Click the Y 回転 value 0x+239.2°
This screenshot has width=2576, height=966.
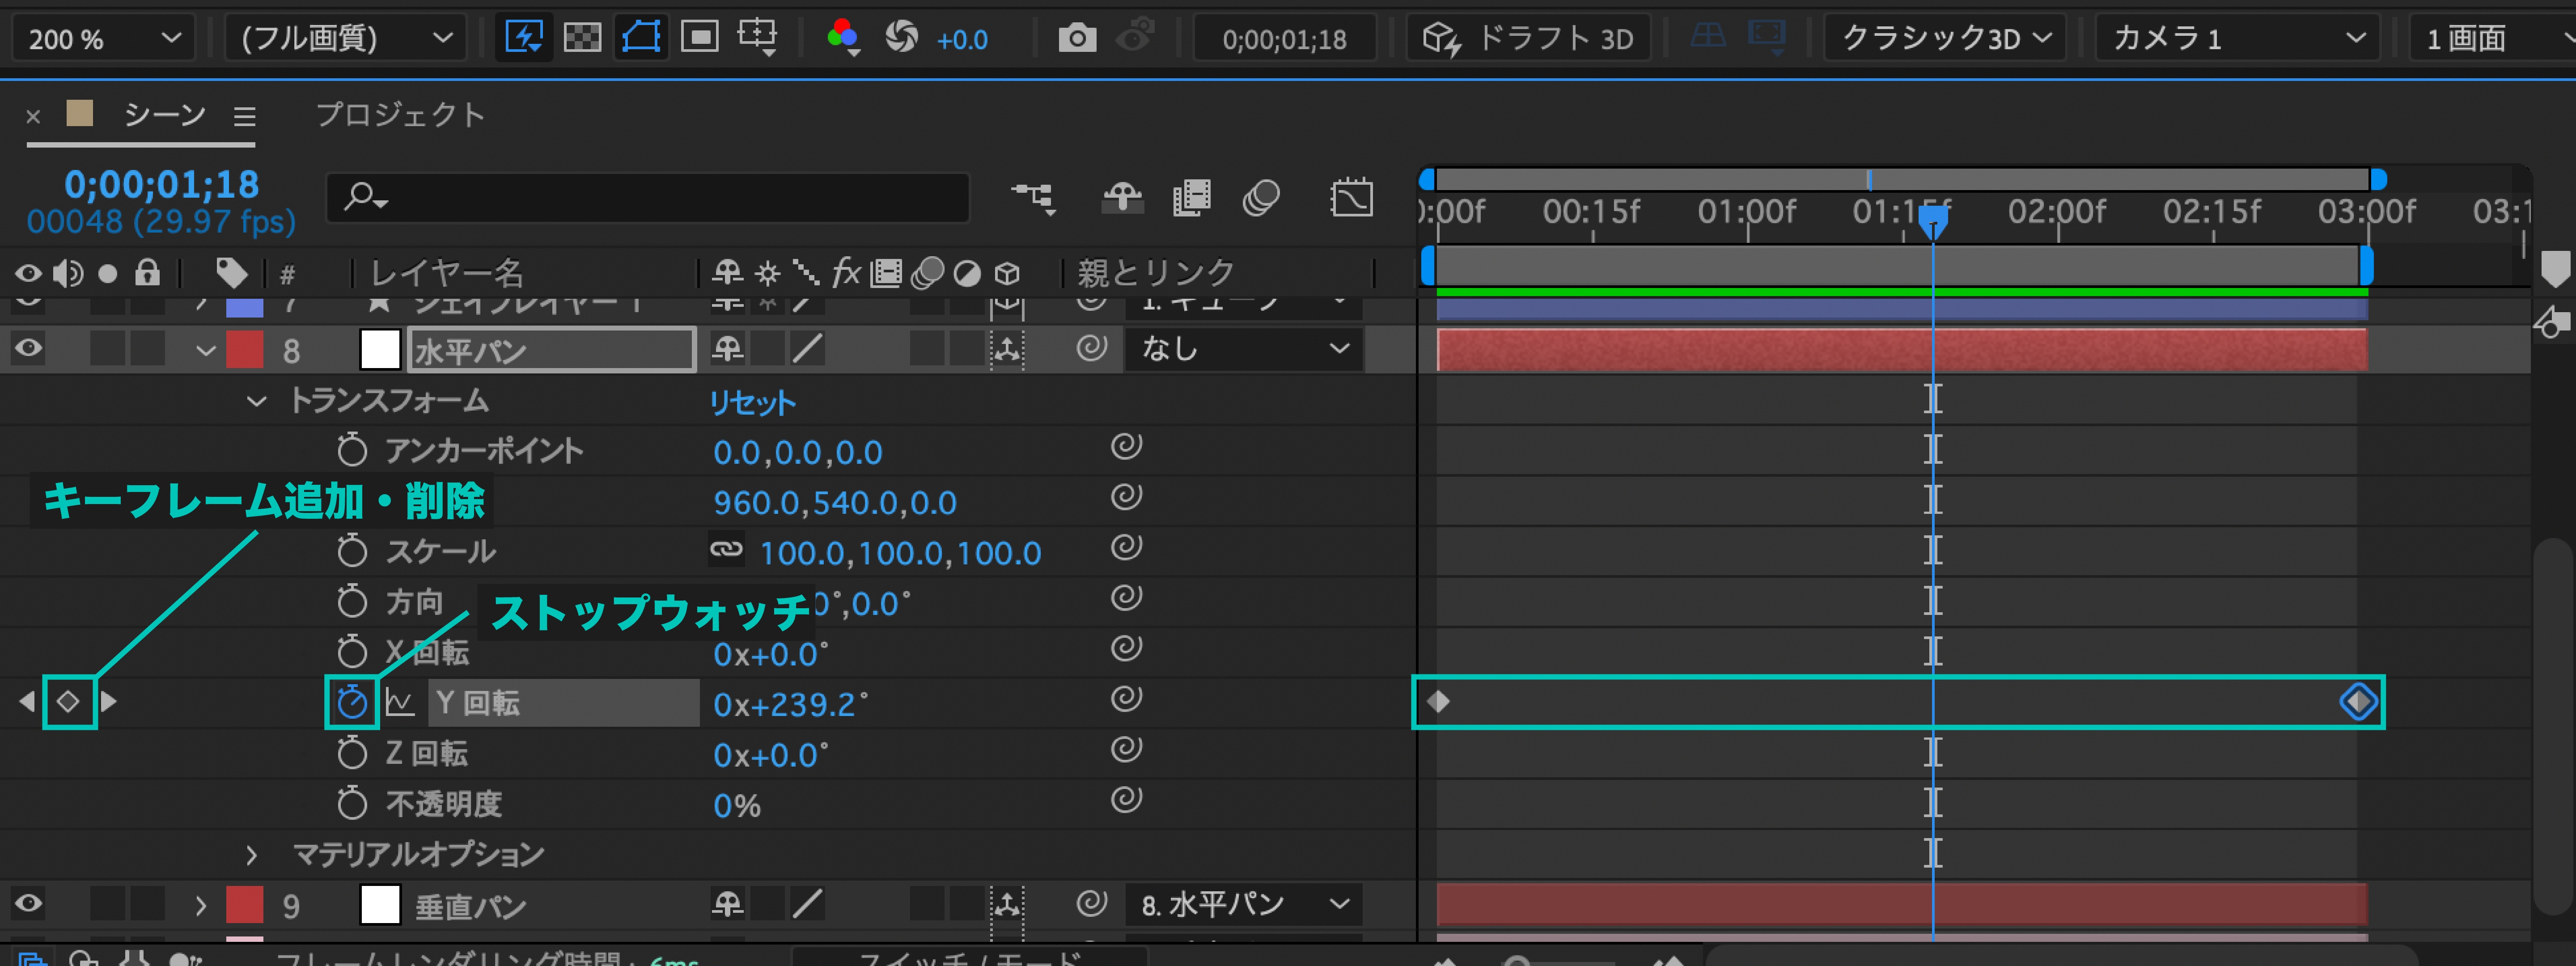[x=790, y=704]
